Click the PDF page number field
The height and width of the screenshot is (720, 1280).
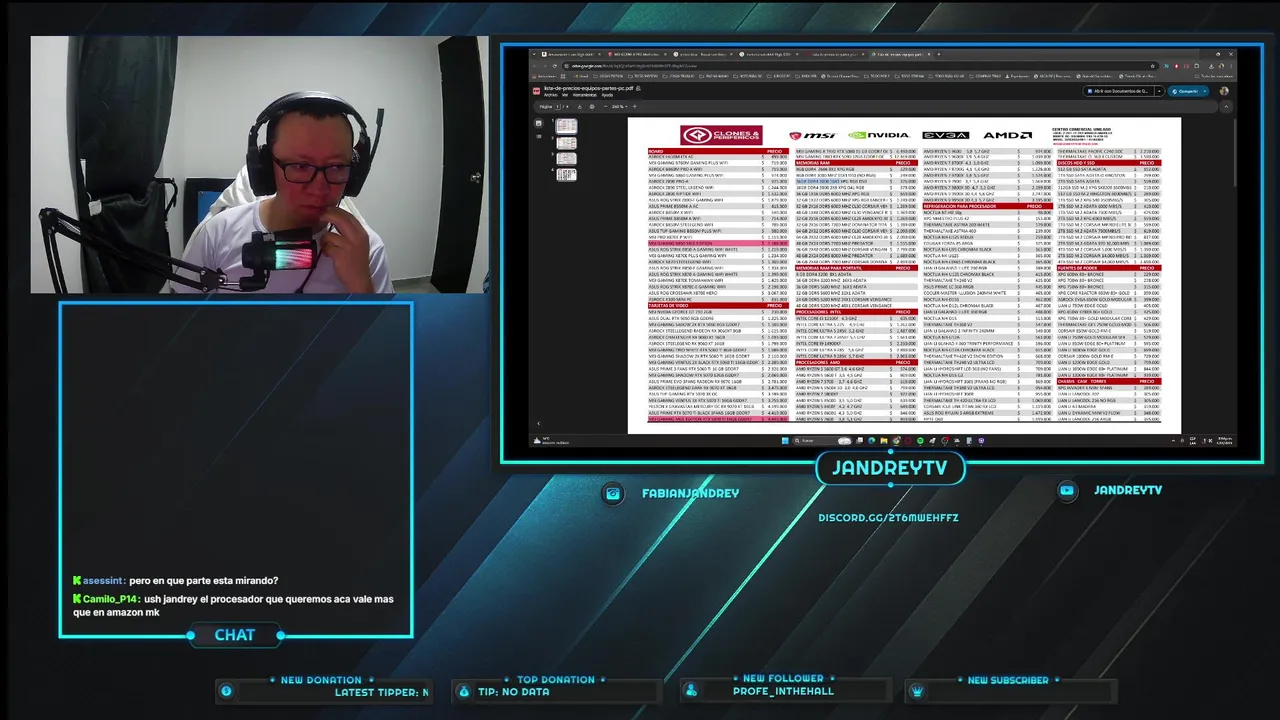[557, 107]
